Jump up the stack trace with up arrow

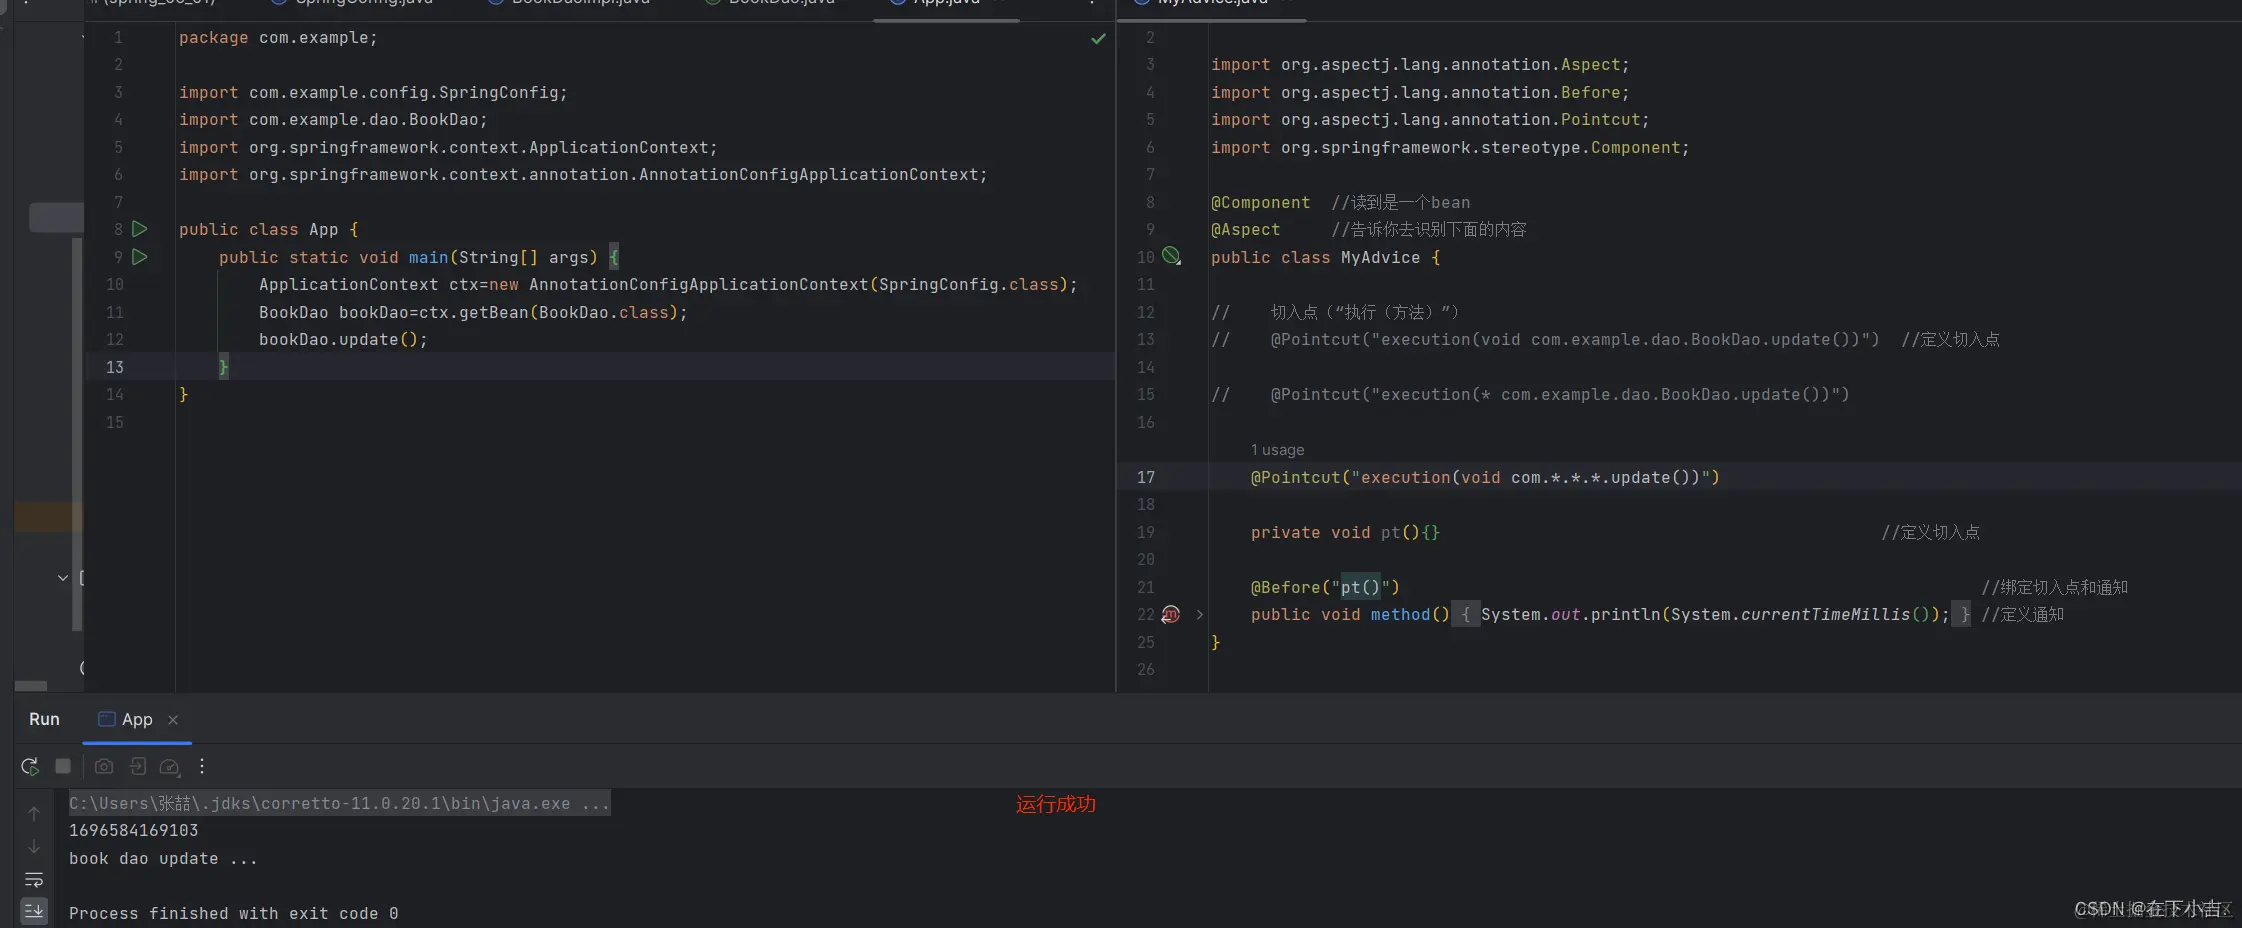[x=34, y=814]
